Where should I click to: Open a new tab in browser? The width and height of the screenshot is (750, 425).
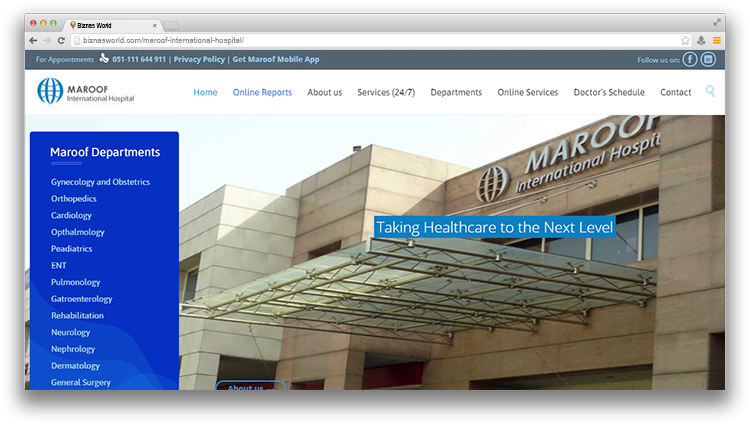172,23
